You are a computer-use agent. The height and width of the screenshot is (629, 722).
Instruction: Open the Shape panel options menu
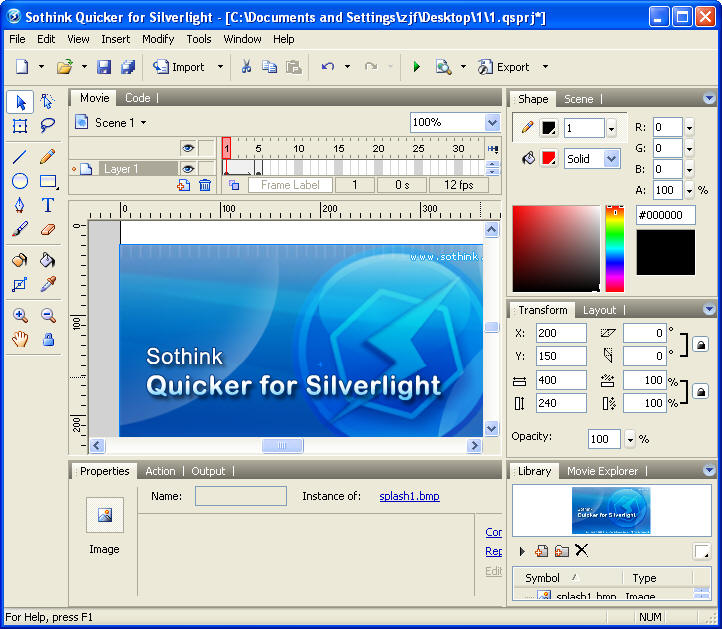coord(709,98)
